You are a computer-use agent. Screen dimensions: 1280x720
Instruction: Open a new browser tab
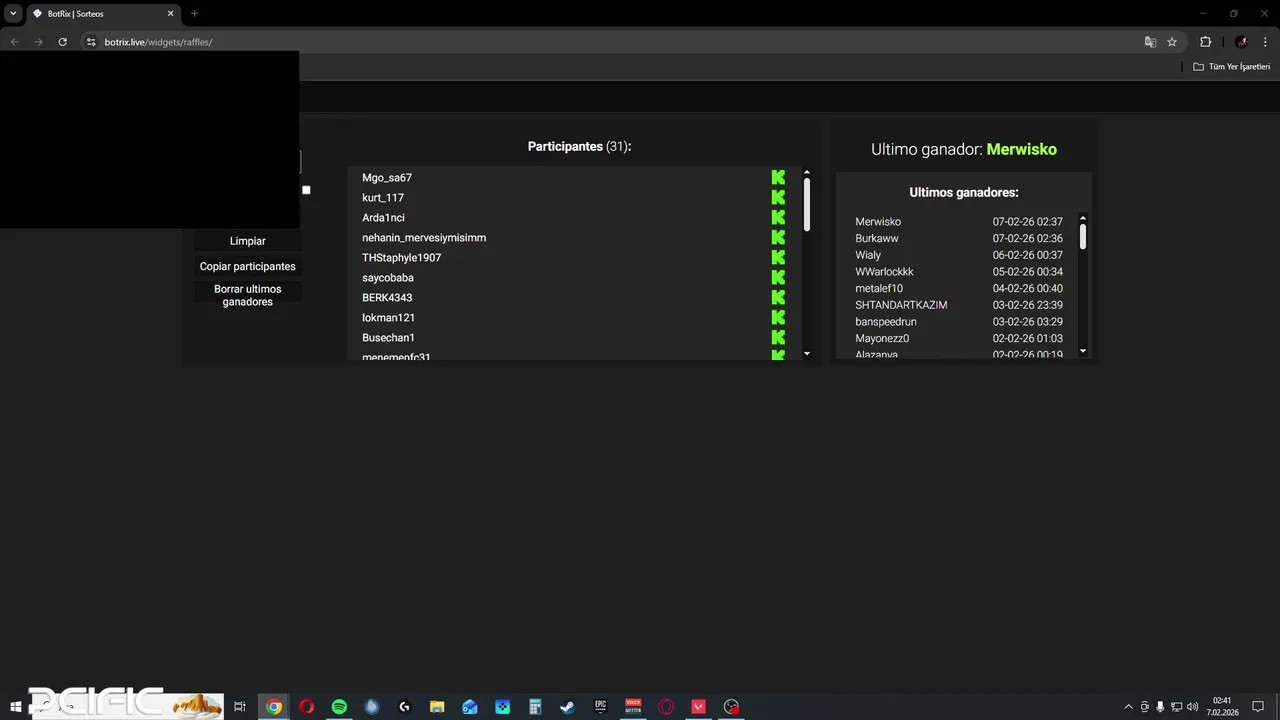pos(194,13)
